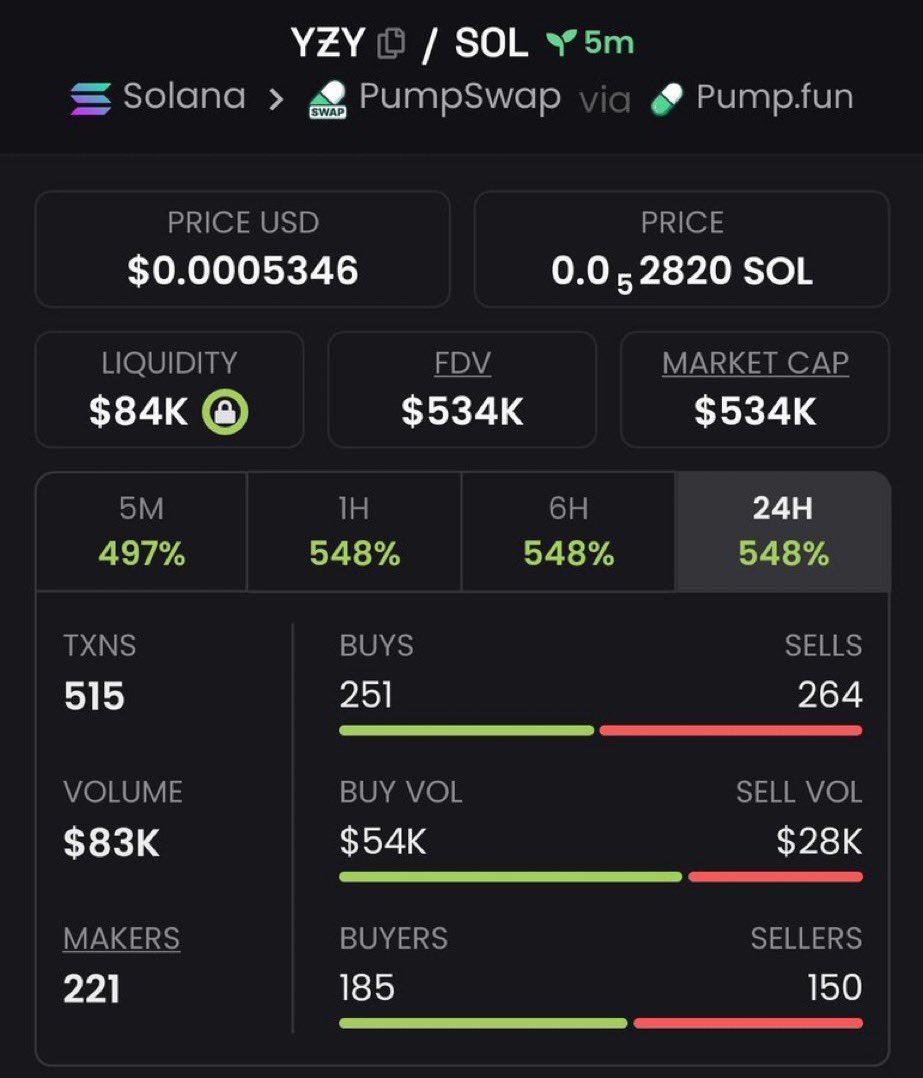
Task: Click the Pump.fun pill icon
Action: (x=667, y=100)
